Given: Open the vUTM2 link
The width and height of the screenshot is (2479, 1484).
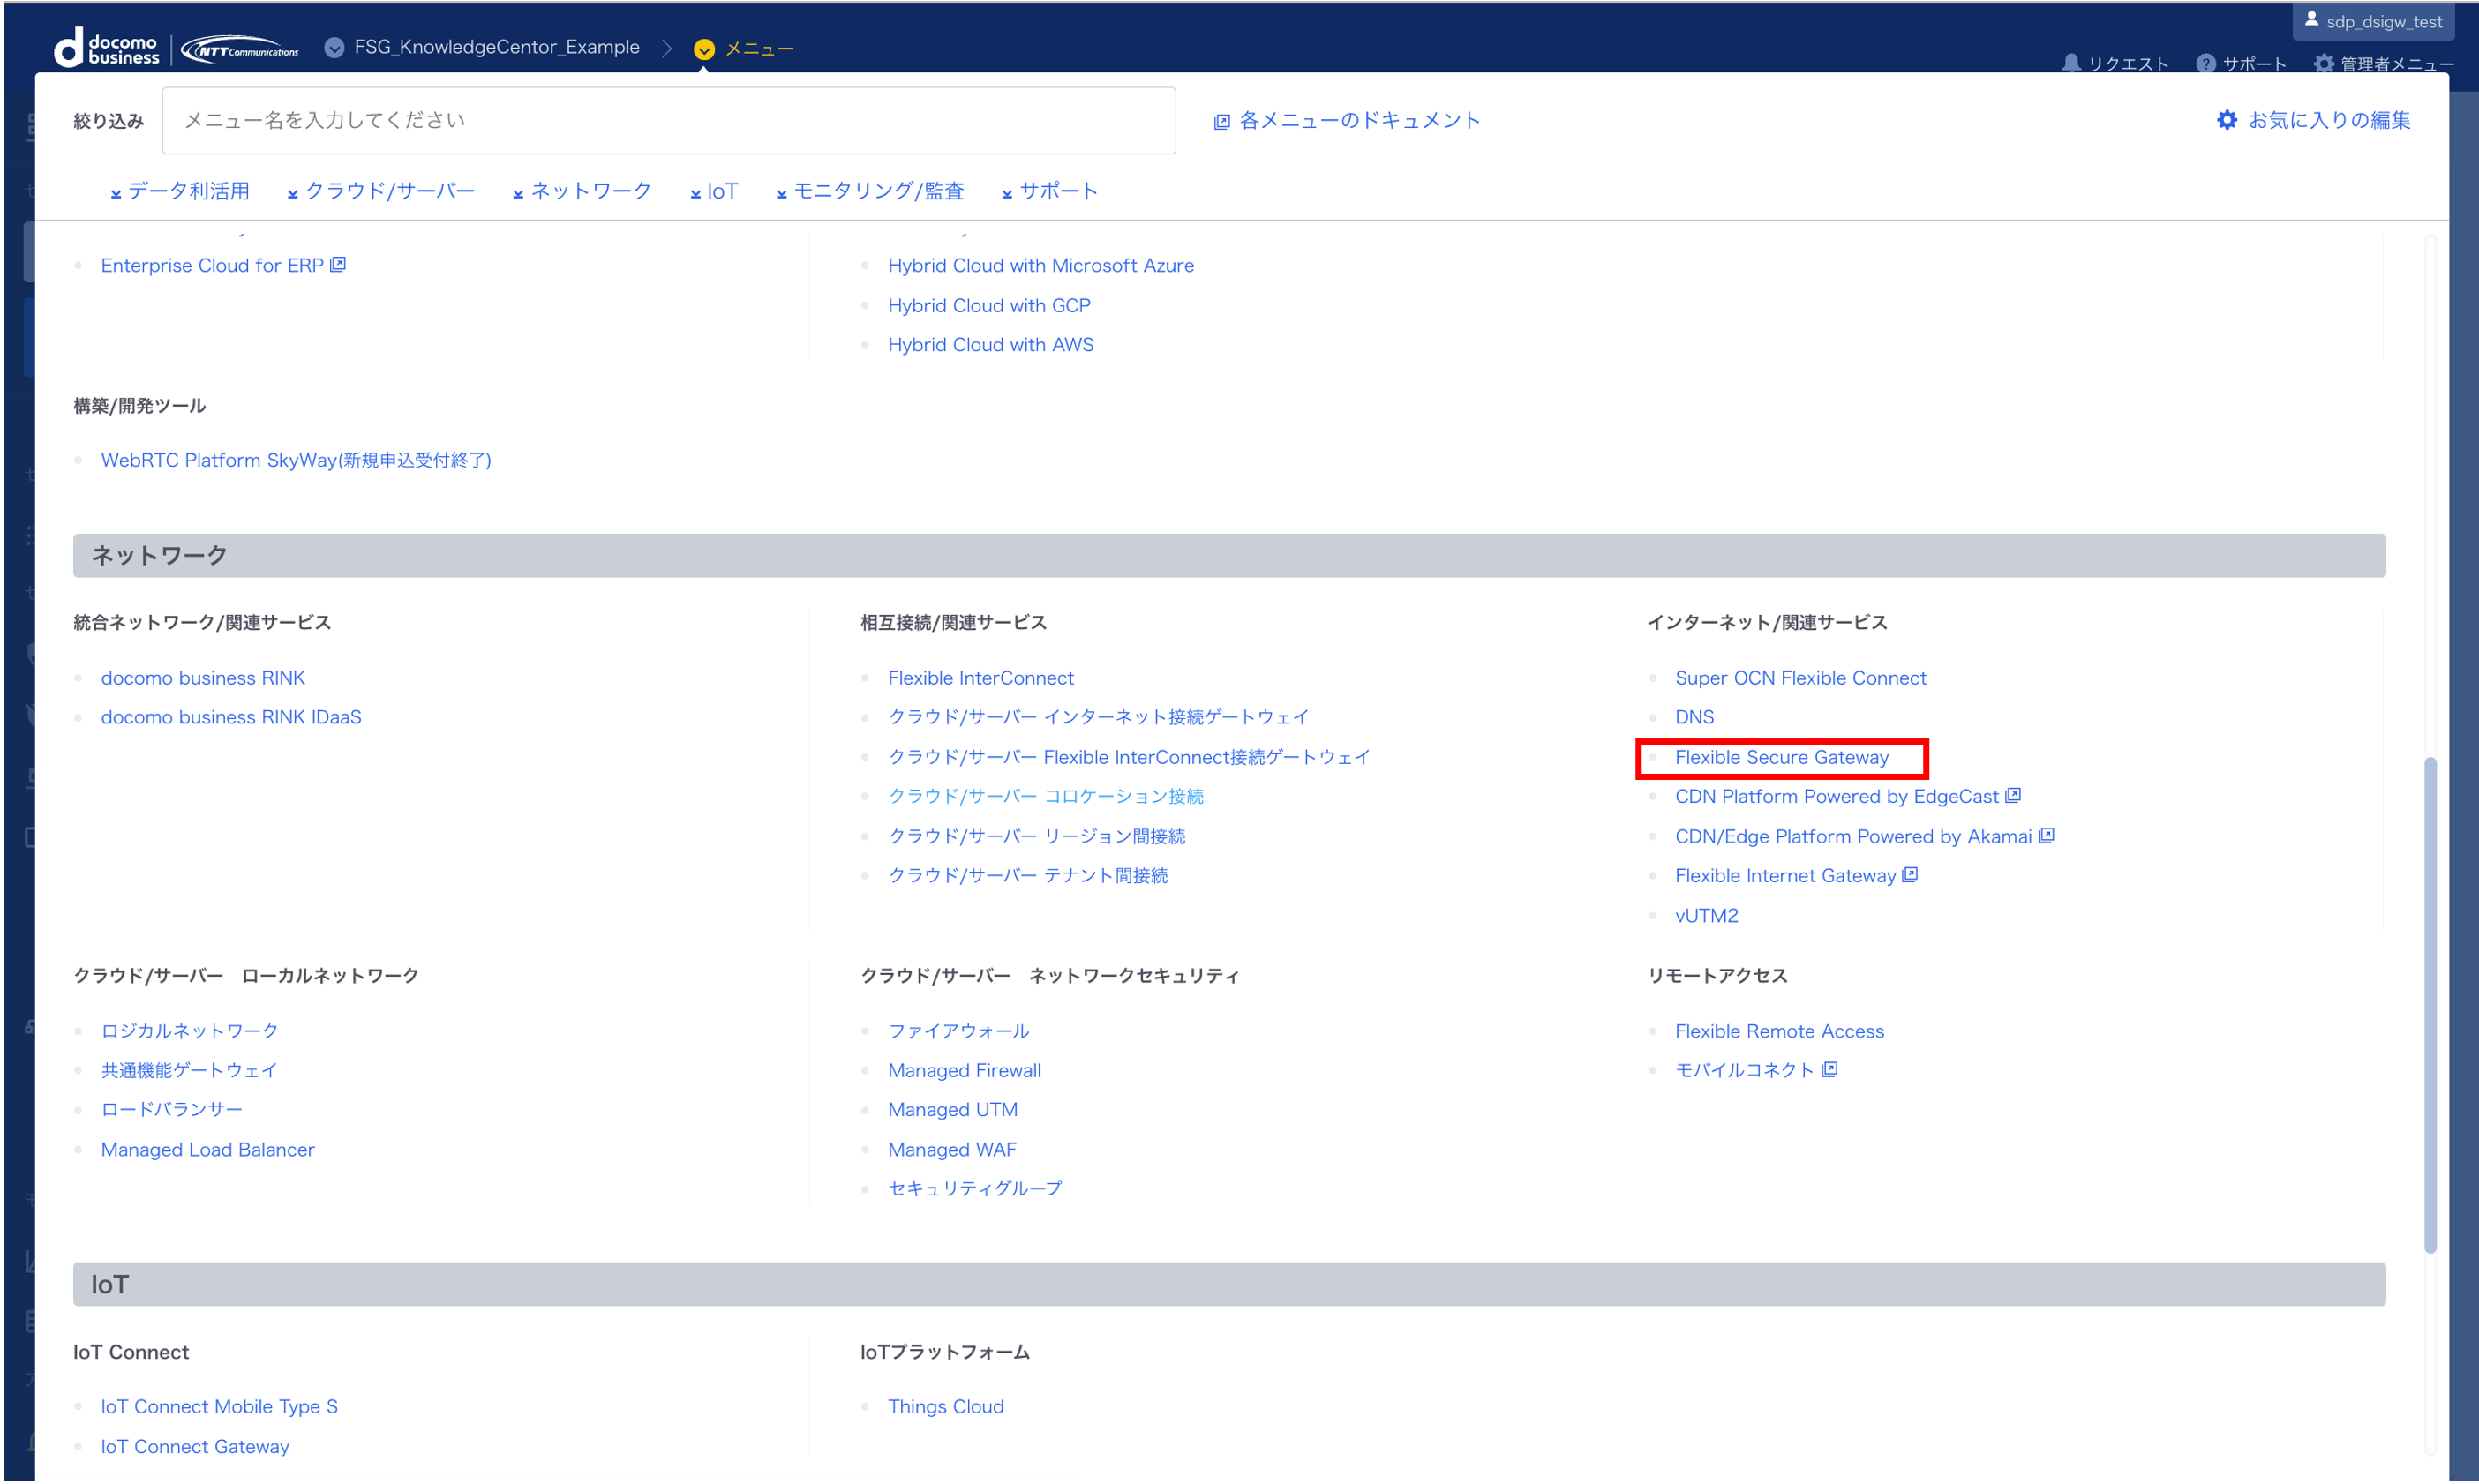Looking at the screenshot, I should pyautogui.click(x=1706, y=915).
